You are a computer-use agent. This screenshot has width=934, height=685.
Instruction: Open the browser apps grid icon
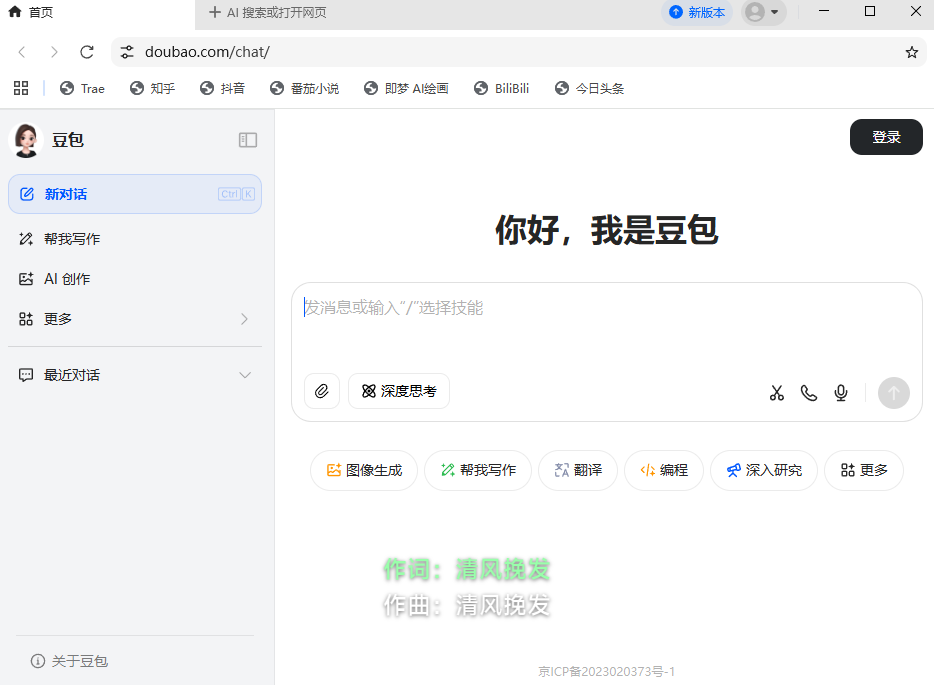pyautogui.click(x=21, y=88)
